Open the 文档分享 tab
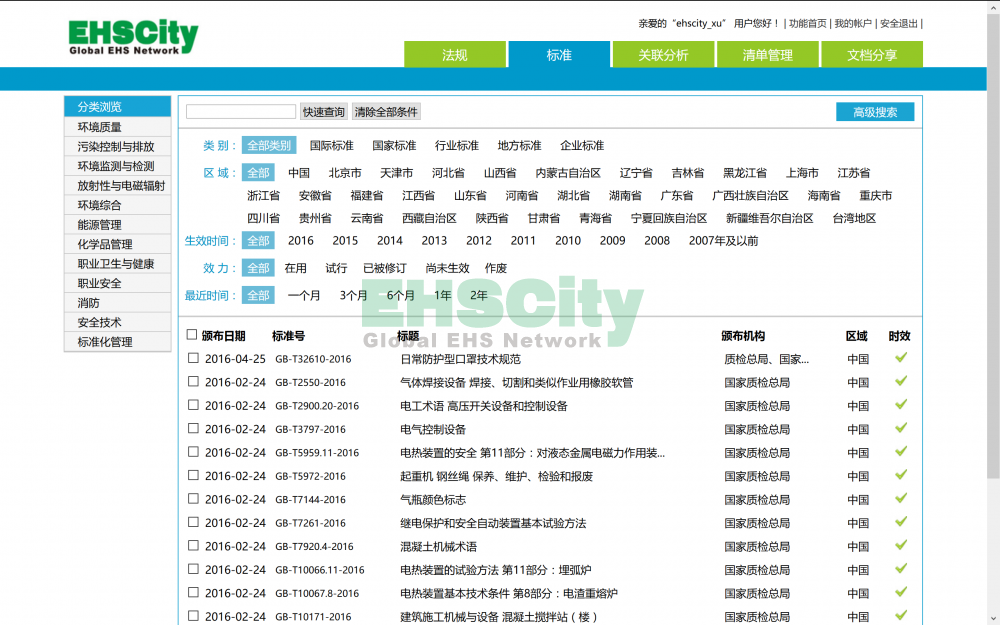This screenshot has width=1000, height=625. [871, 55]
